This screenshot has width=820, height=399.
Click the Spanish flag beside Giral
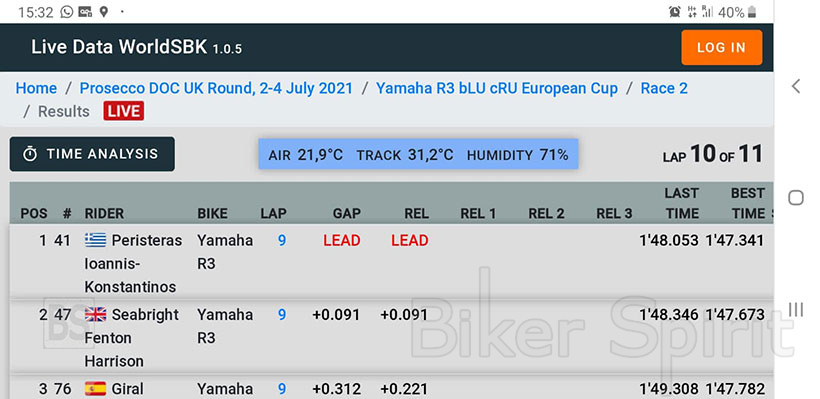point(95,389)
